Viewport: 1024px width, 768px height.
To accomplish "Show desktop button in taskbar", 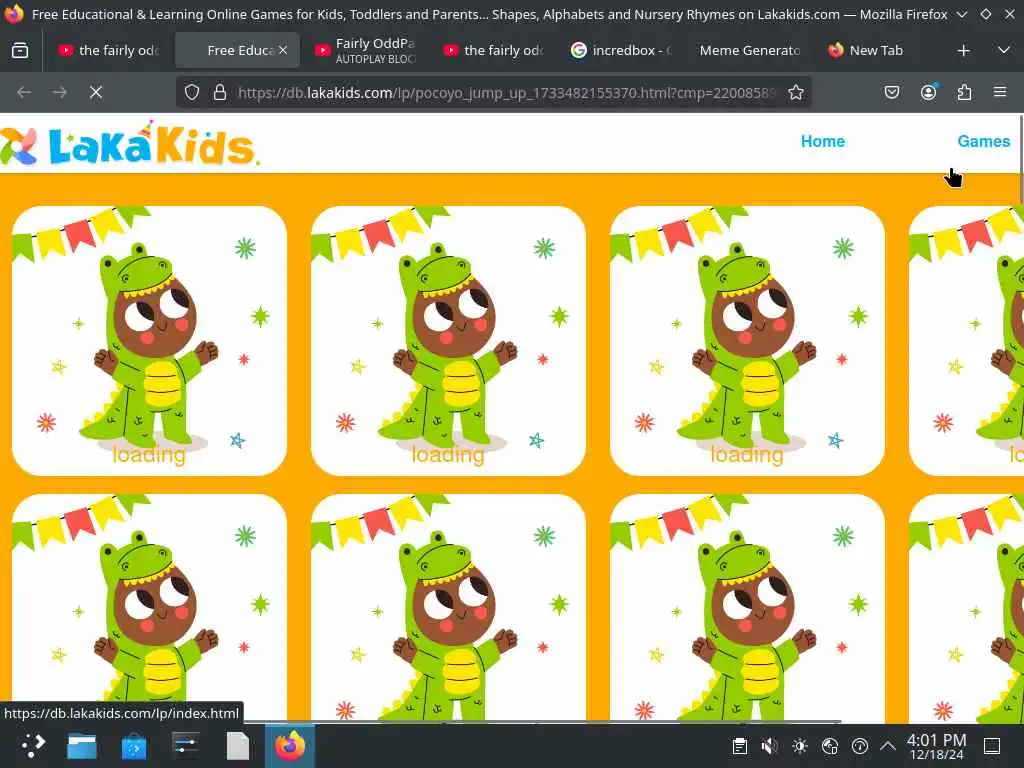I will (x=992, y=746).
